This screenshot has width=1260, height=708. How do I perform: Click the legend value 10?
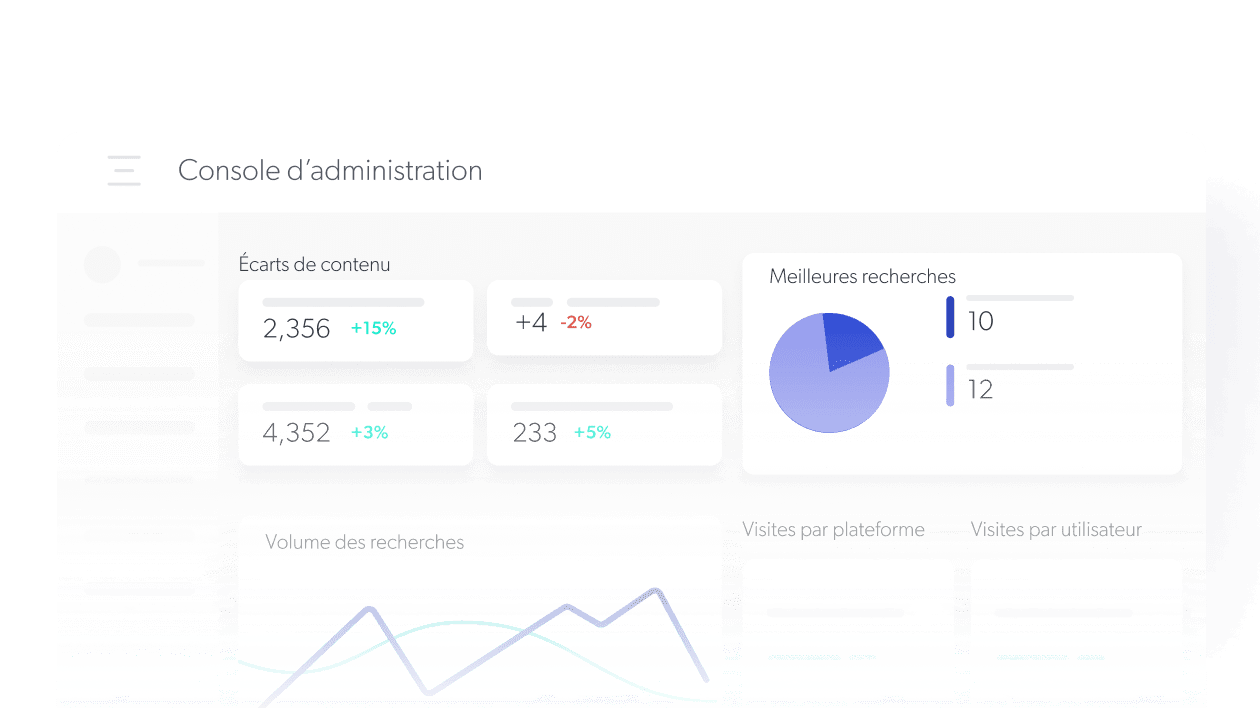980,322
